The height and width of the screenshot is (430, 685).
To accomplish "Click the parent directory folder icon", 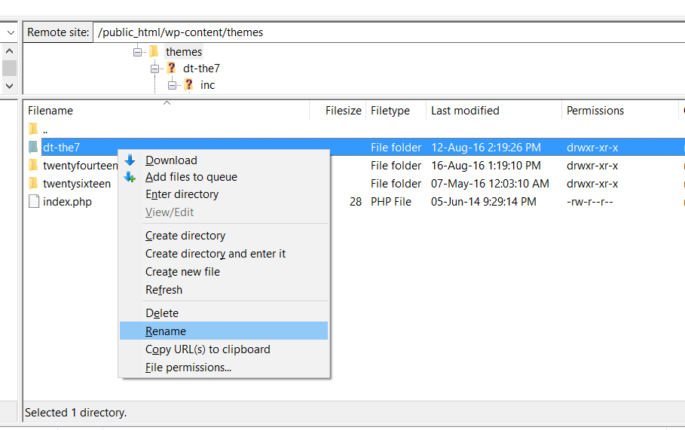I will pyautogui.click(x=33, y=129).
